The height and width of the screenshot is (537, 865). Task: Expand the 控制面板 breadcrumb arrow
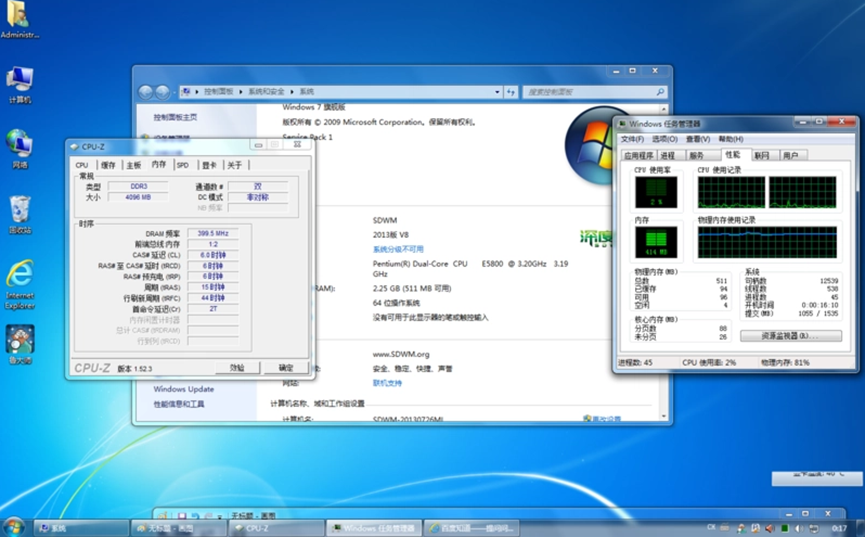pos(241,92)
